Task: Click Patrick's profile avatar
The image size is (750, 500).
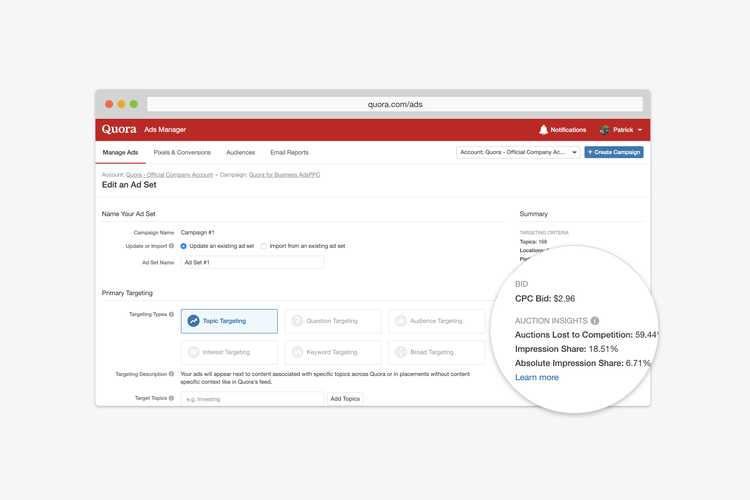Action: coord(605,130)
